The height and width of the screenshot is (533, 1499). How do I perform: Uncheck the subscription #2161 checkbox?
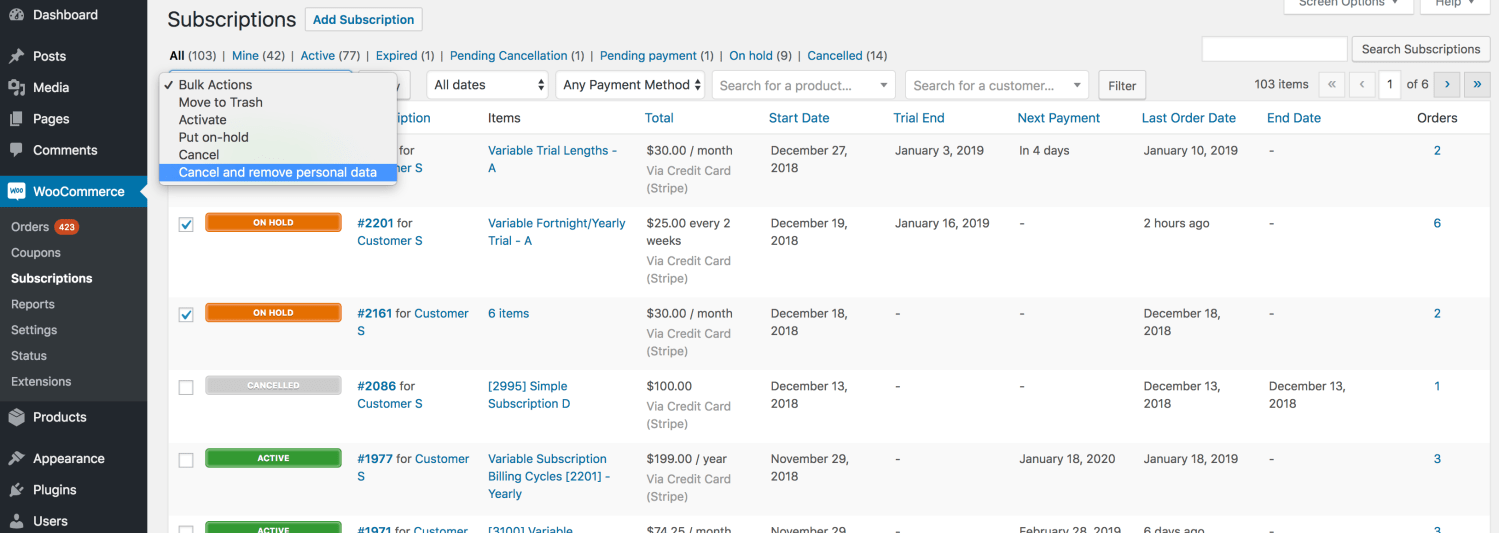point(186,314)
